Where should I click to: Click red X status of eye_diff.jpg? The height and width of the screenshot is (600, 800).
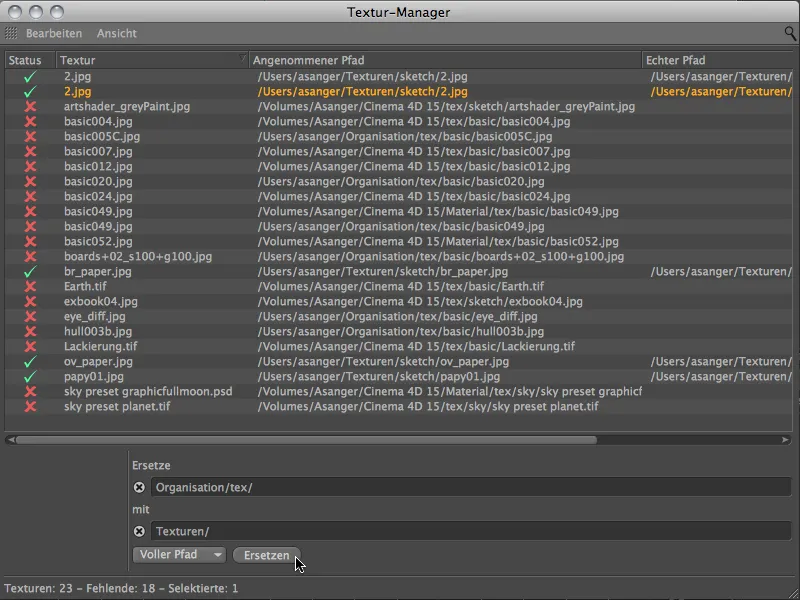[30, 316]
